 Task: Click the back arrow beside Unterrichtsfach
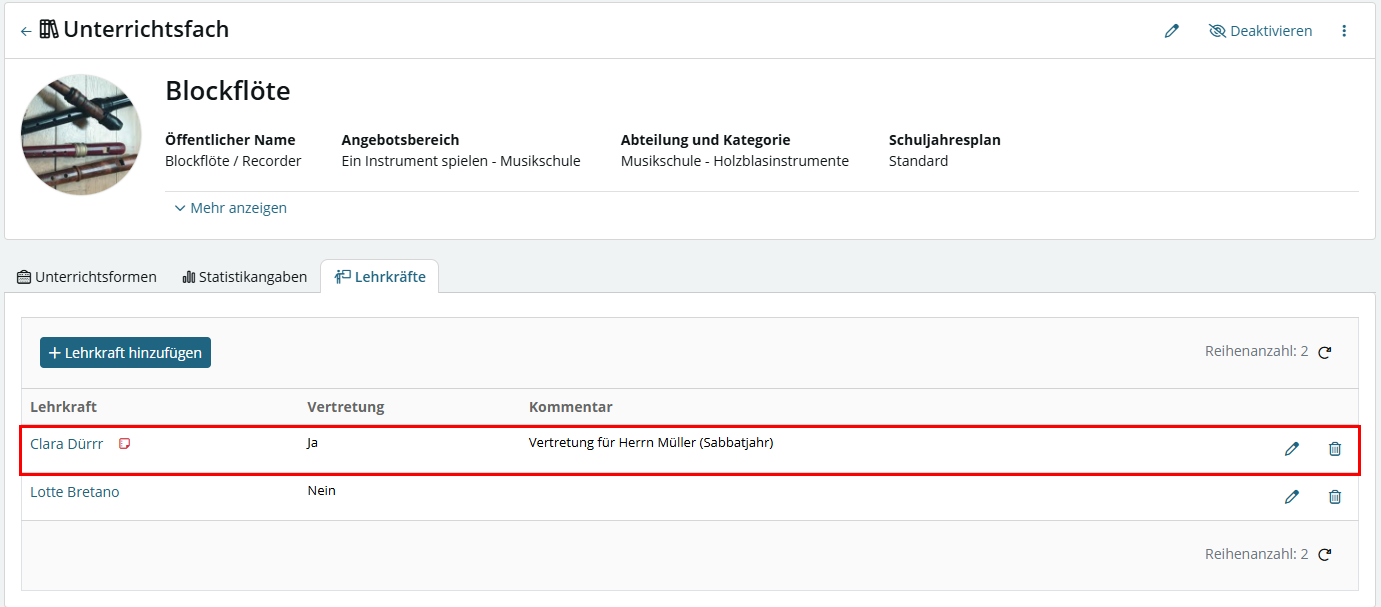[26, 31]
